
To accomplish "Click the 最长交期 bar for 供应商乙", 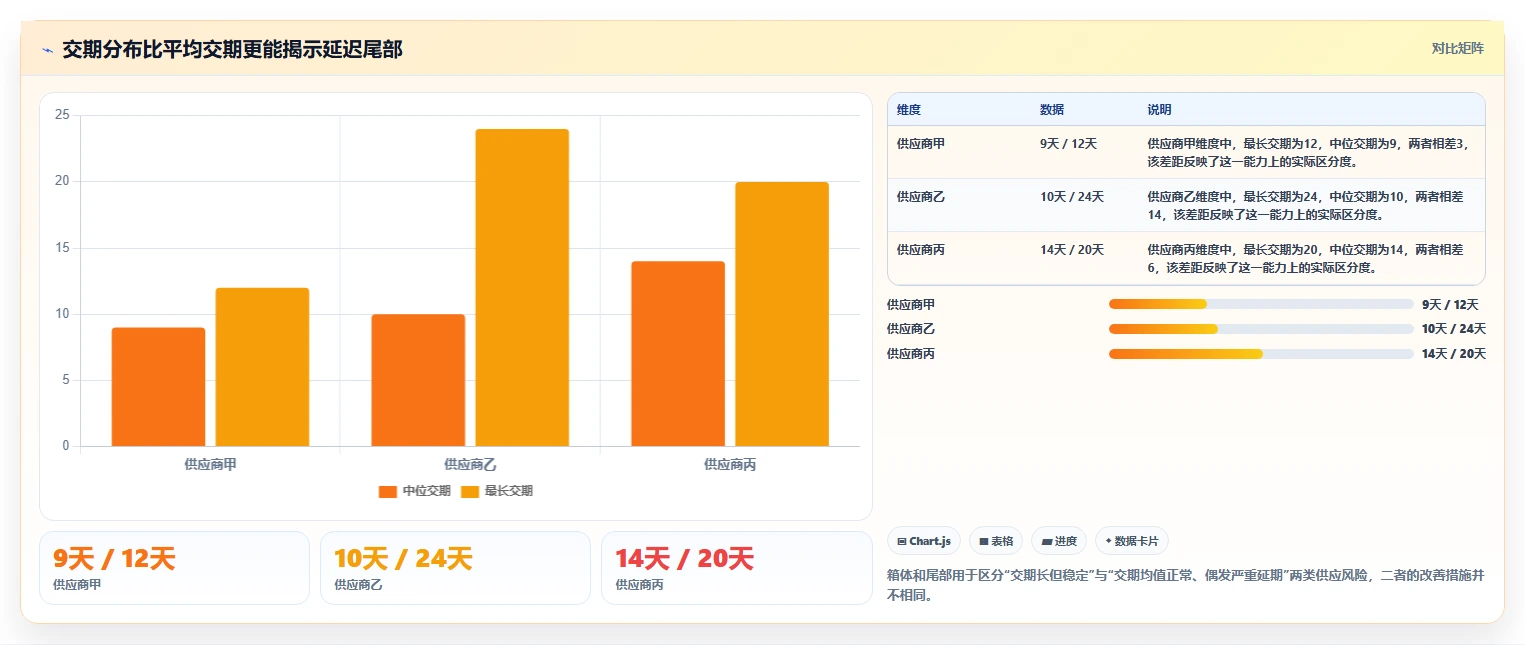I will tap(522, 288).
